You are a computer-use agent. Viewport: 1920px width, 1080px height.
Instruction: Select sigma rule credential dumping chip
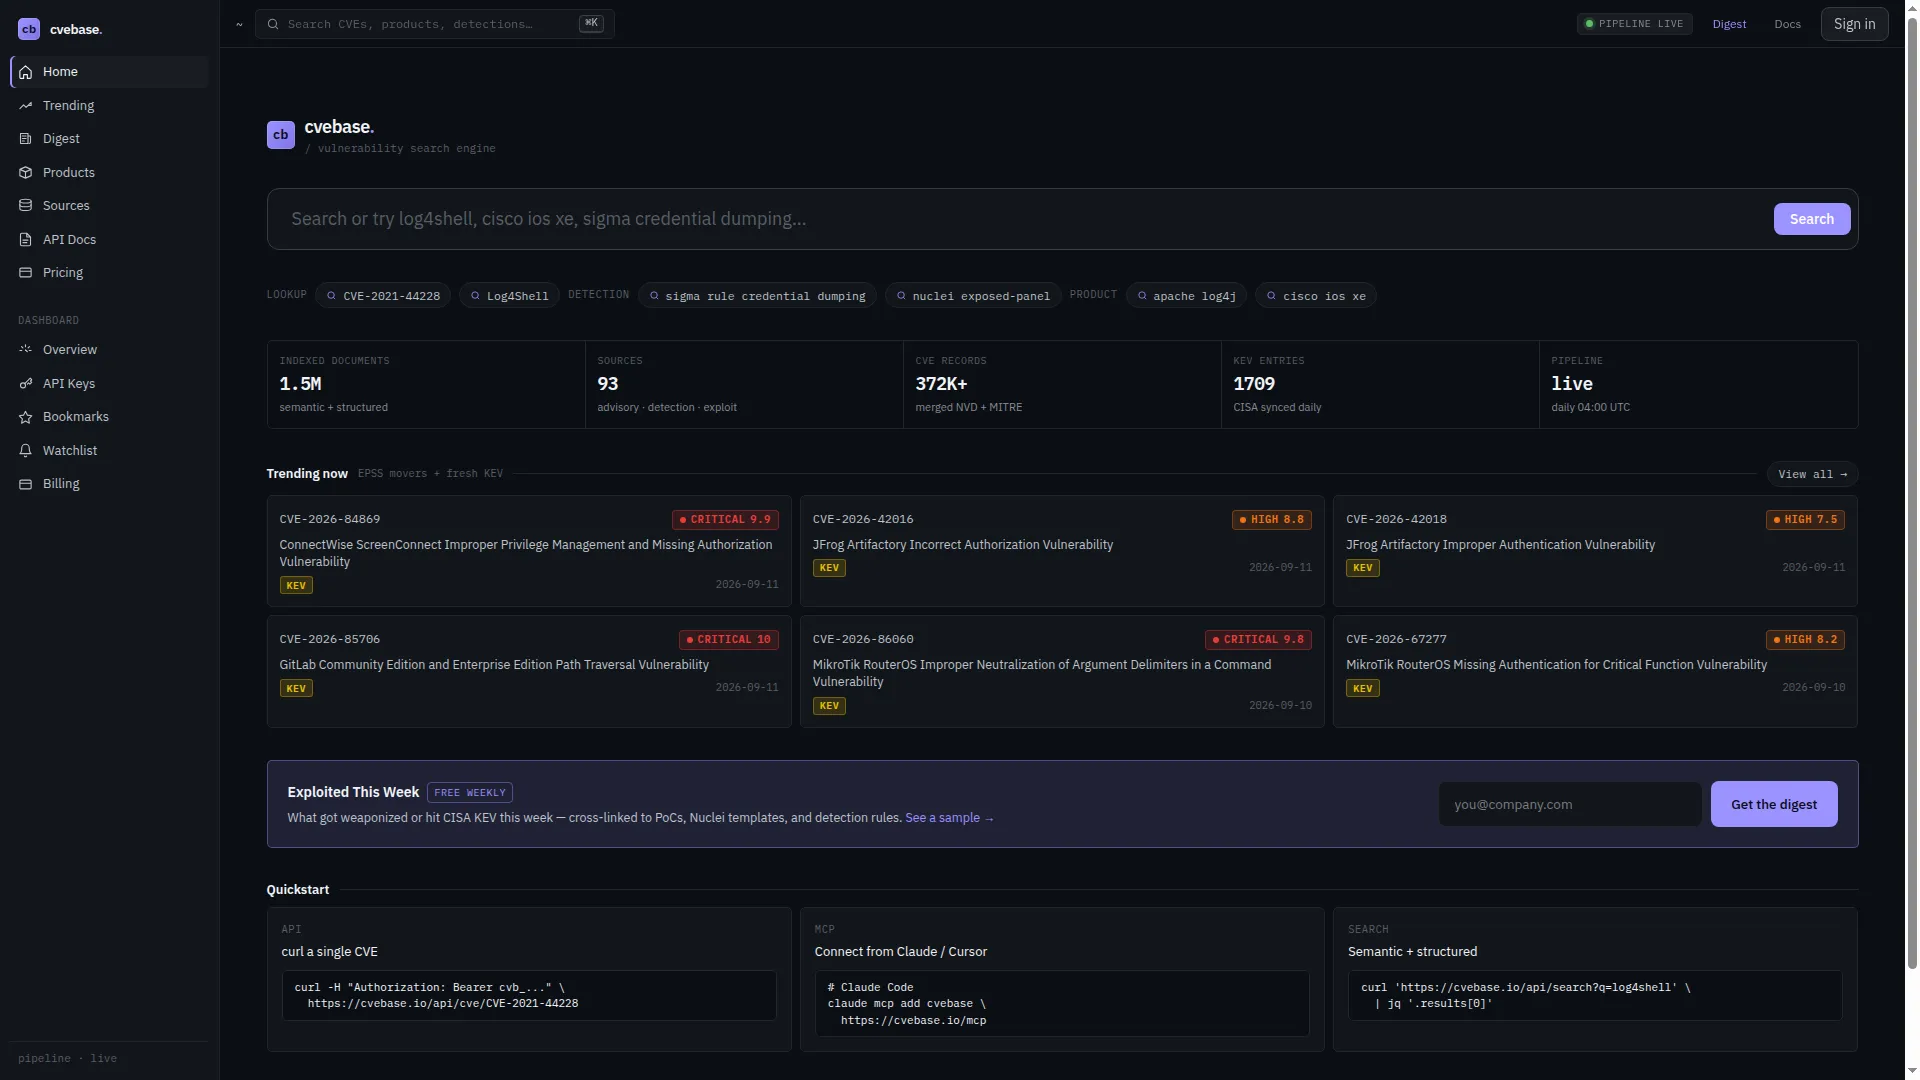tap(757, 296)
